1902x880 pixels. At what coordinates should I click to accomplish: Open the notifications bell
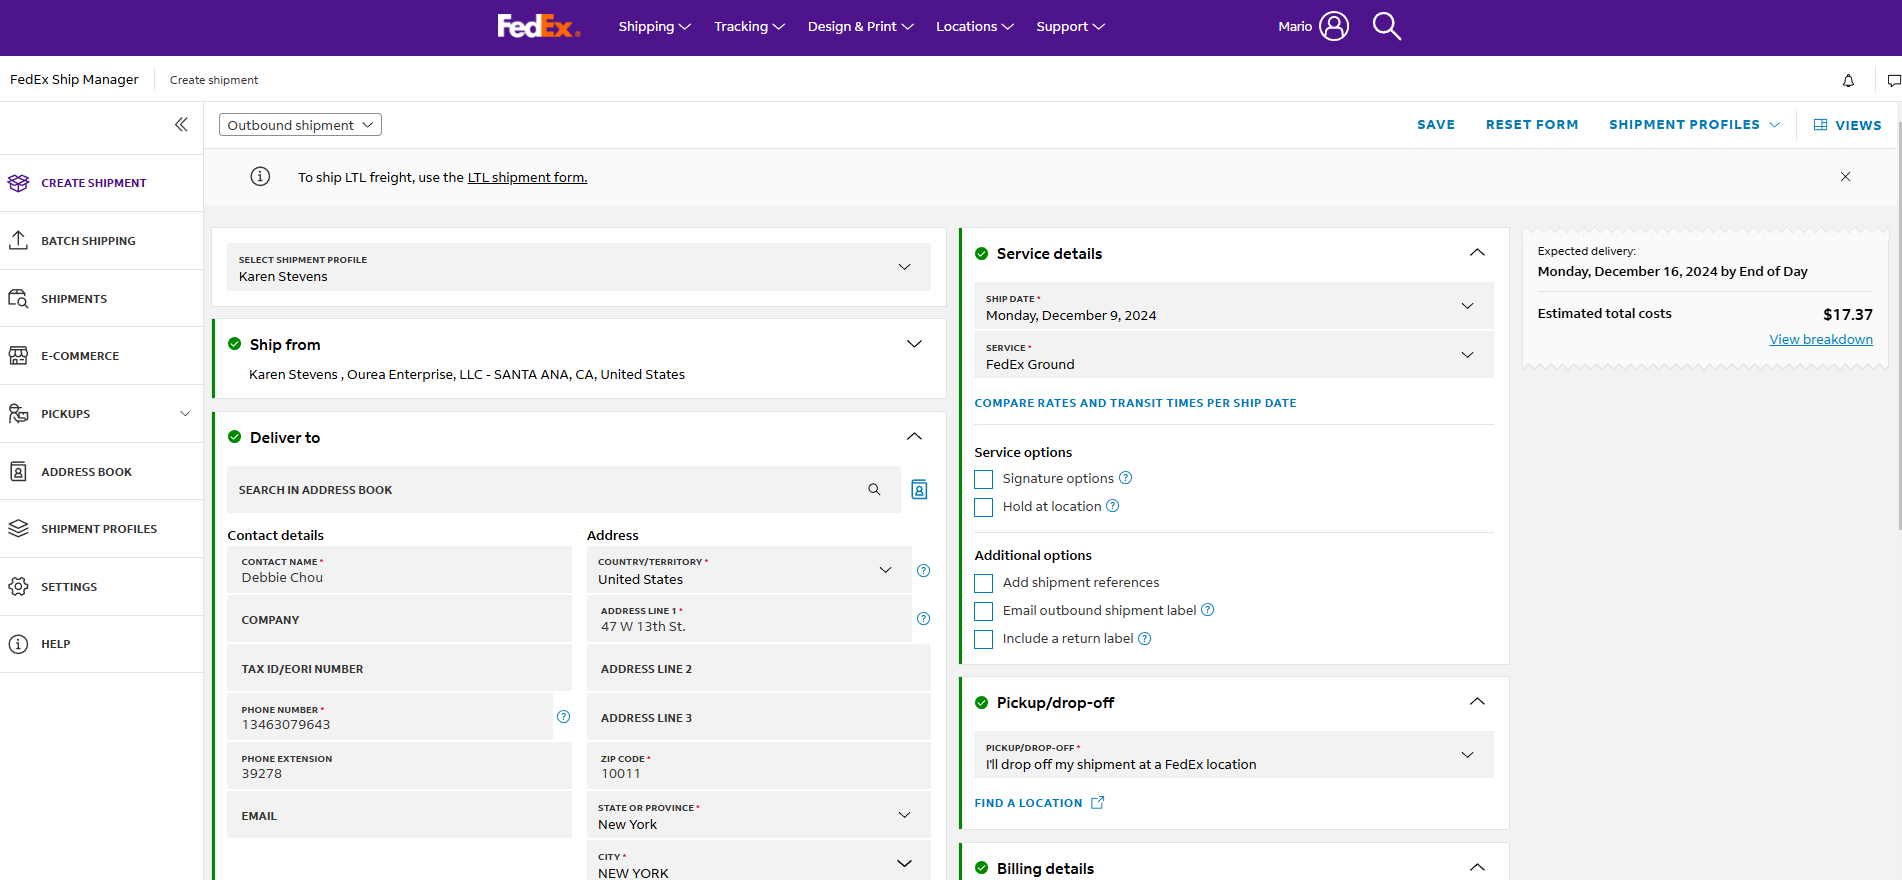1848,80
